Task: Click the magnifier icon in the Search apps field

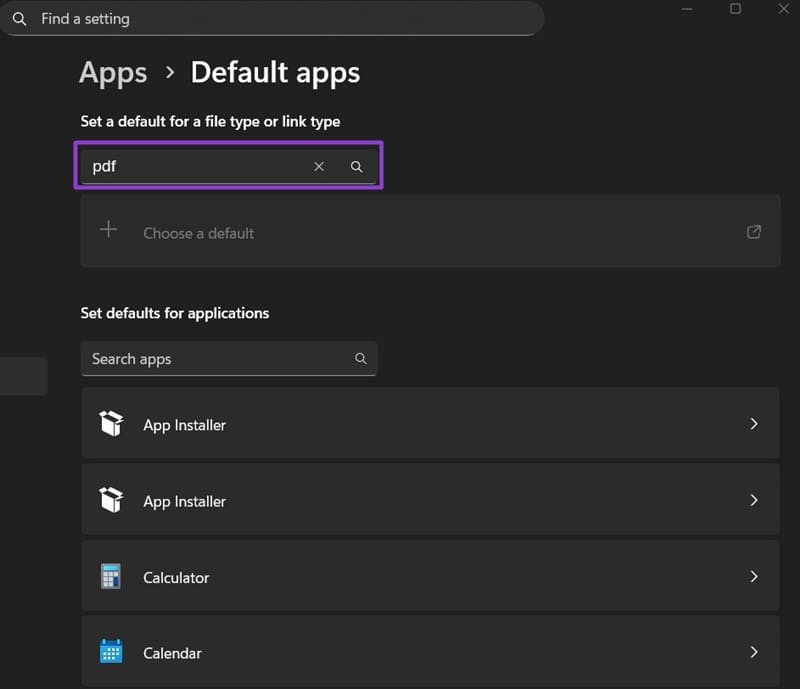Action: click(x=360, y=359)
